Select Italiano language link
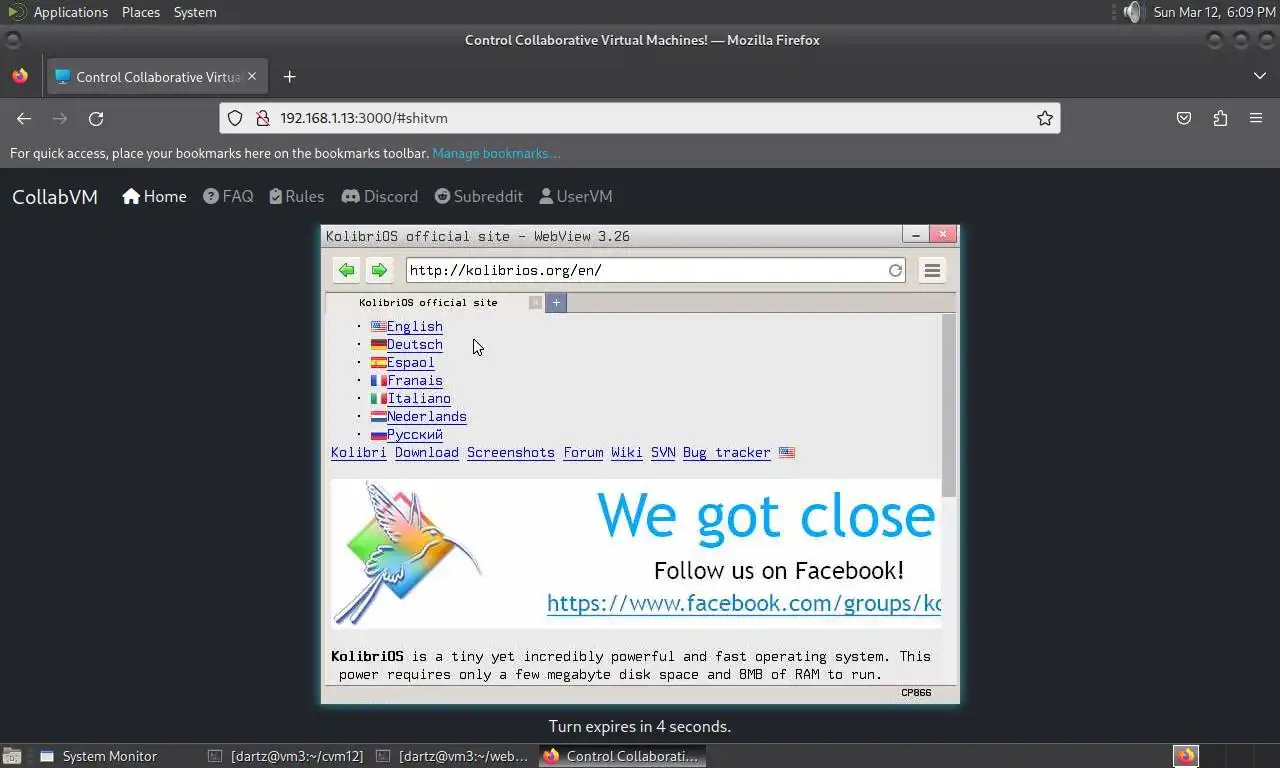This screenshot has width=1280, height=768. point(418,398)
